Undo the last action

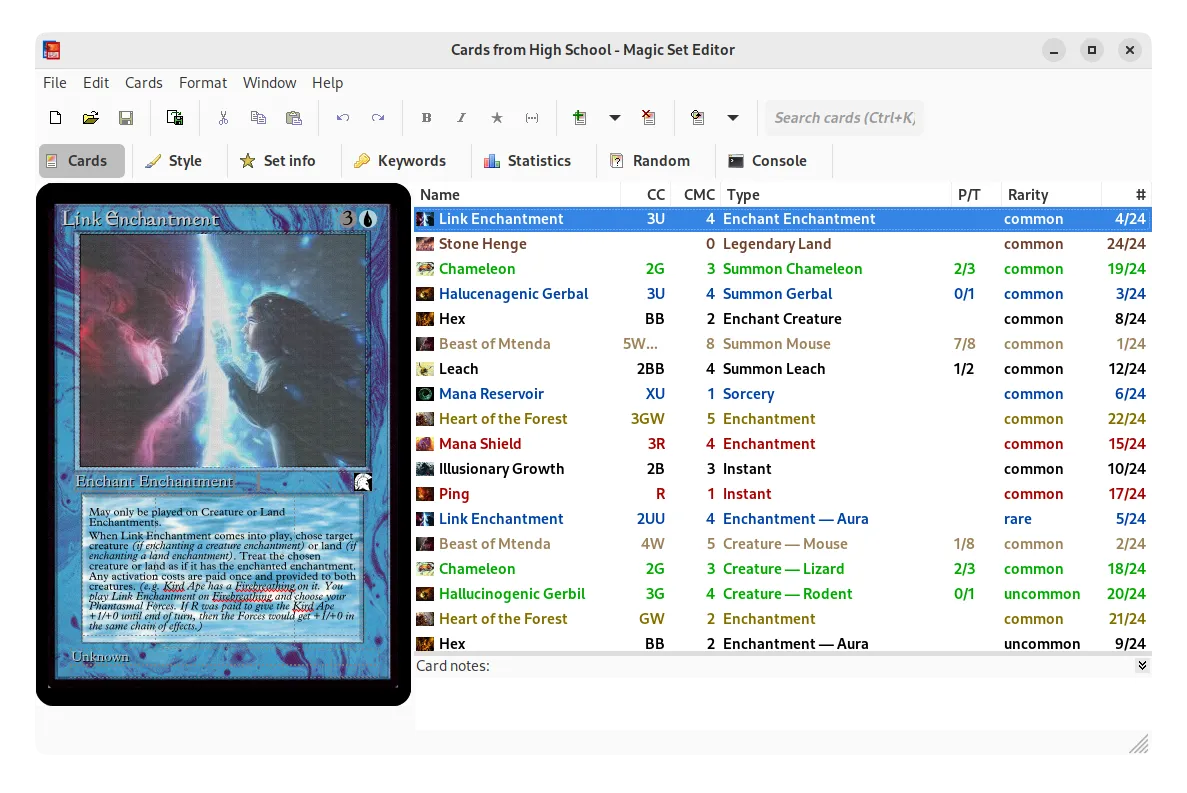click(343, 118)
